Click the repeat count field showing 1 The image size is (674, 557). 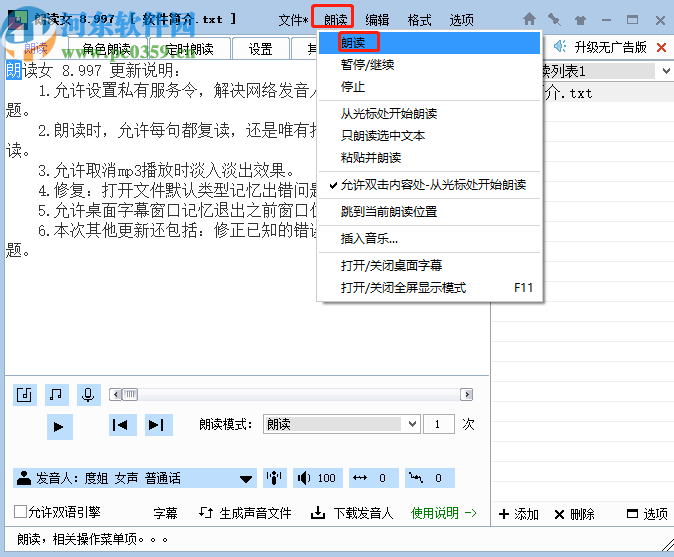(x=439, y=424)
